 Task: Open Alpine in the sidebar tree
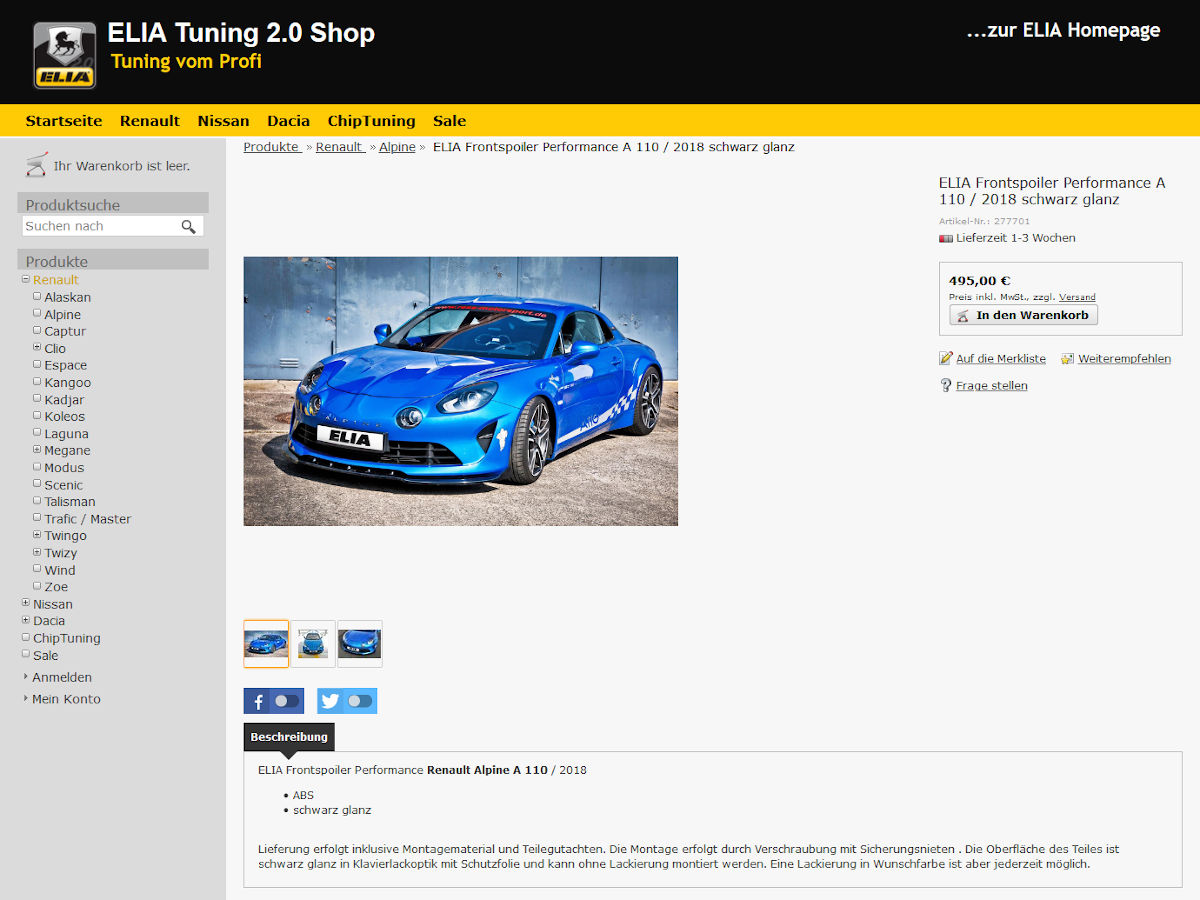coord(63,314)
